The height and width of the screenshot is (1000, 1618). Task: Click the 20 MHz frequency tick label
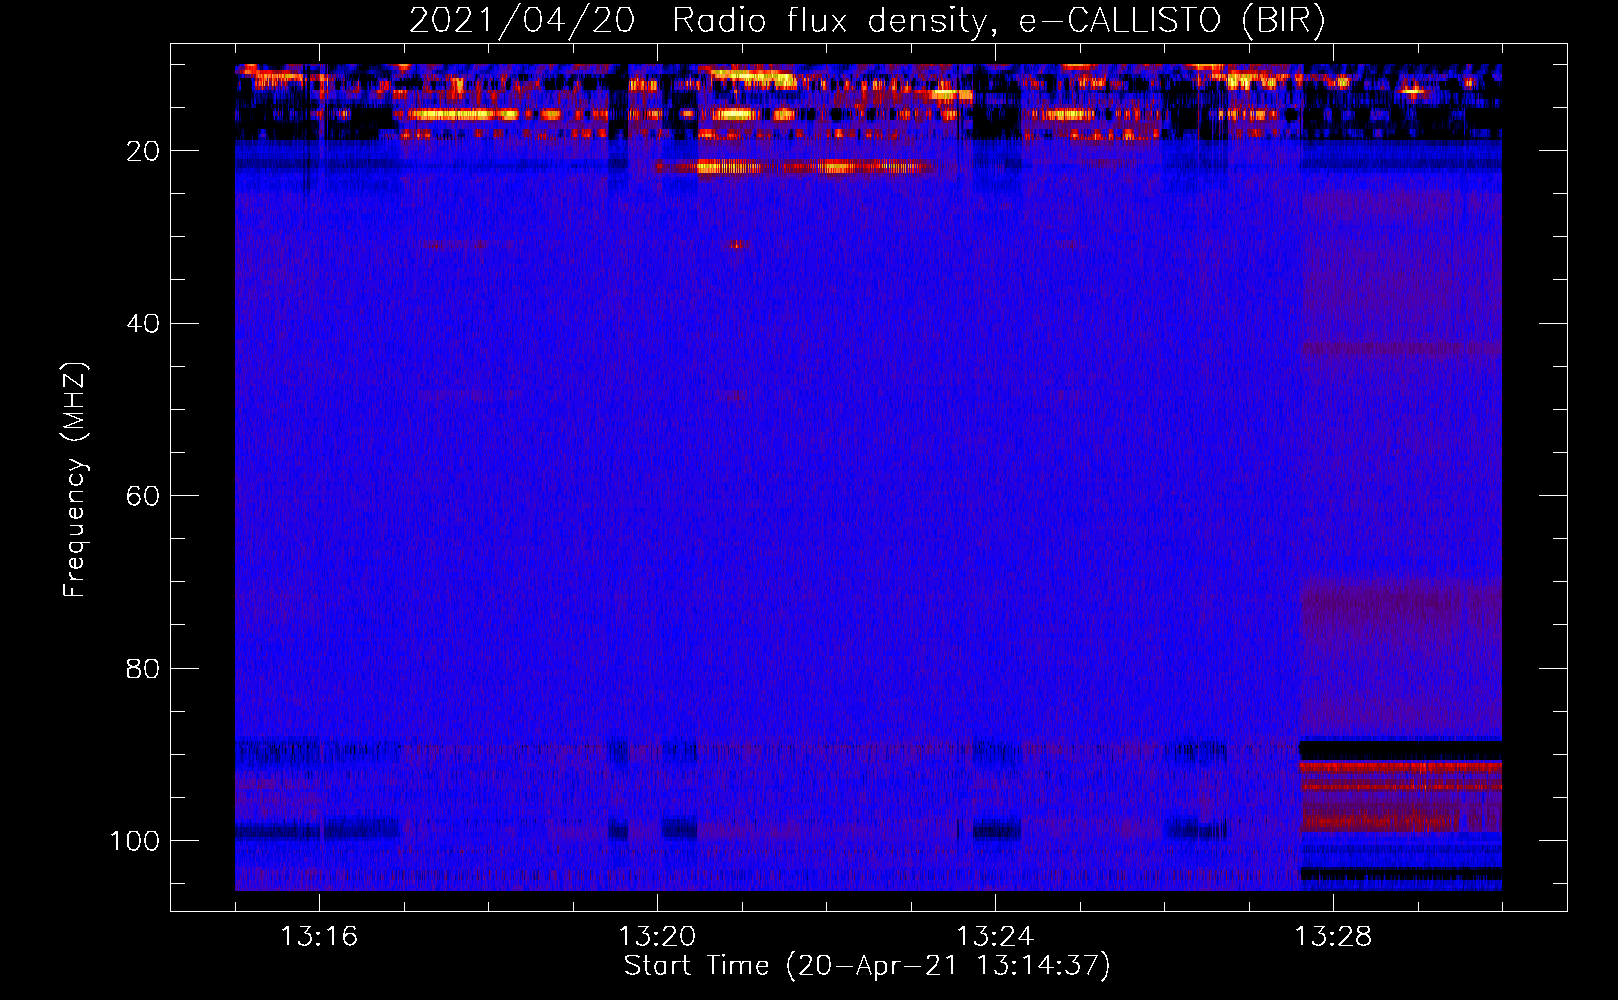click(143, 151)
